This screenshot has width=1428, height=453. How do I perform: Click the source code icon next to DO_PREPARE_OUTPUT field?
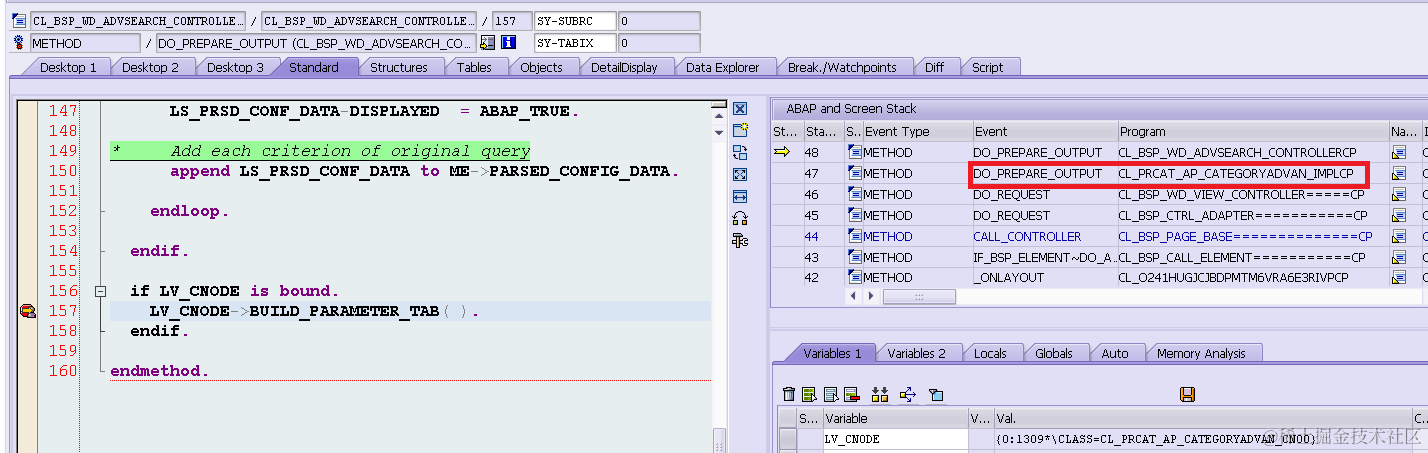coord(488,43)
